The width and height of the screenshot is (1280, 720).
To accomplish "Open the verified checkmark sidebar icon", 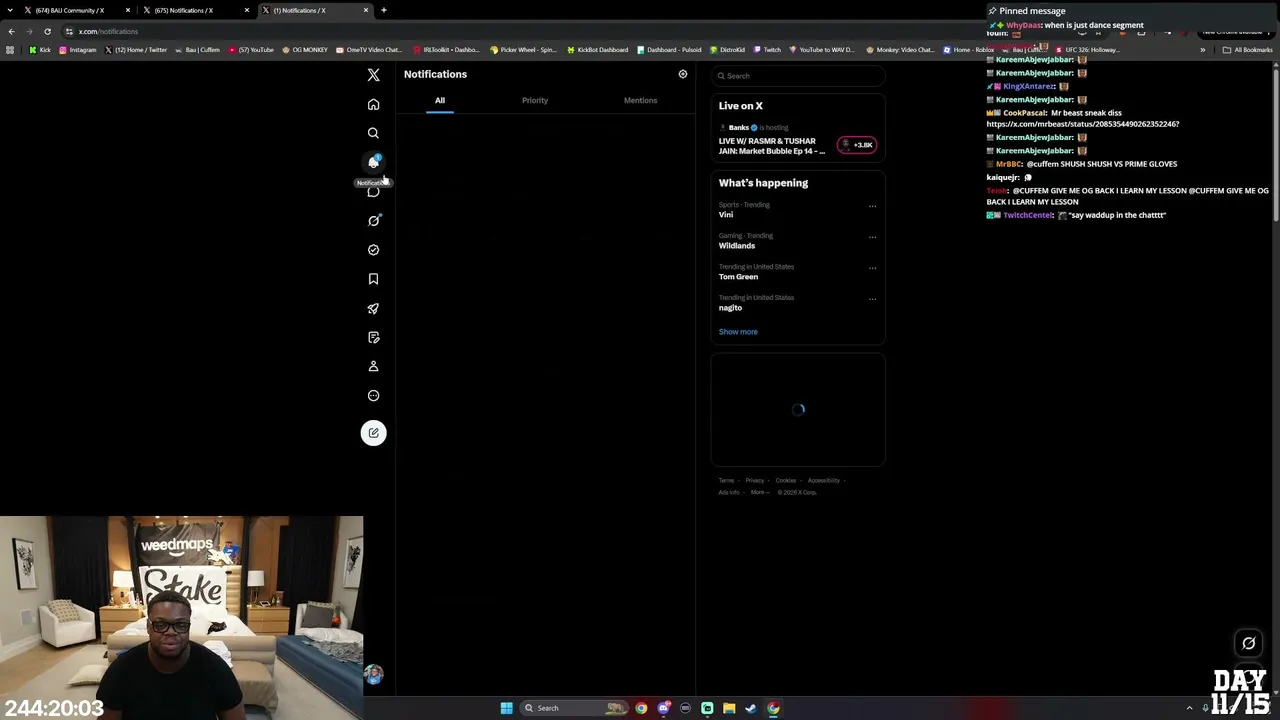I will [x=373, y=250].
